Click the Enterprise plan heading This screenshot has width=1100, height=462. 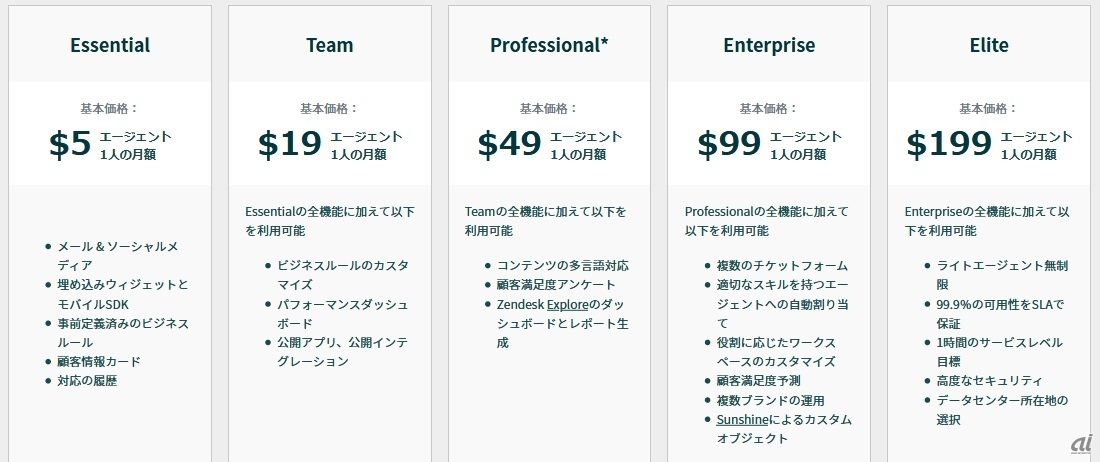(769, 45)
